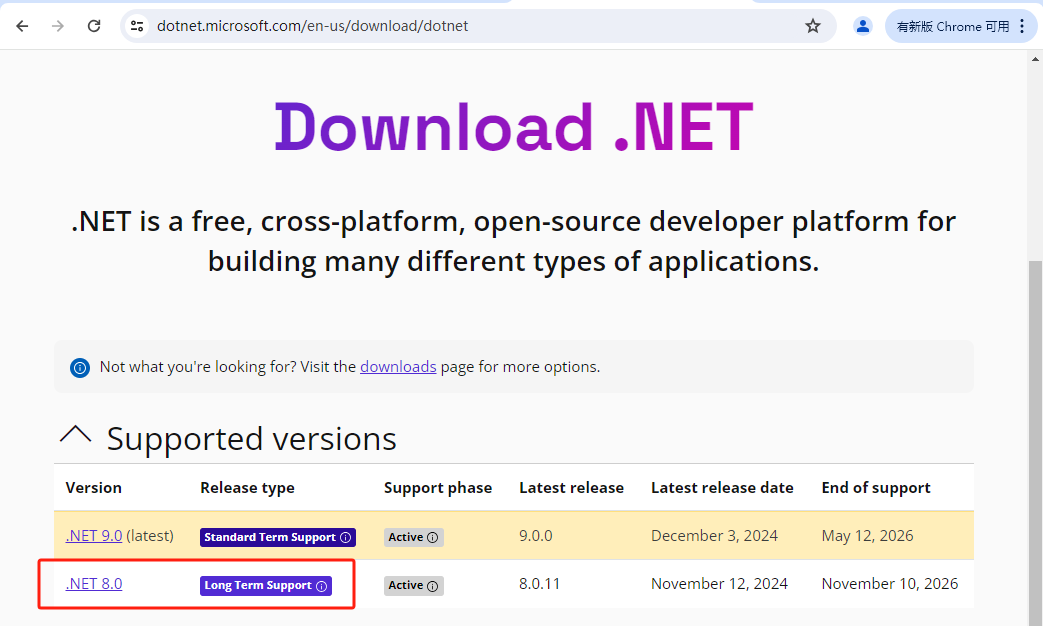The height and width of the screenshot is (626, 1043).
Task: Click the December 3, 2024 date cell
Action: tap(714, 536)
